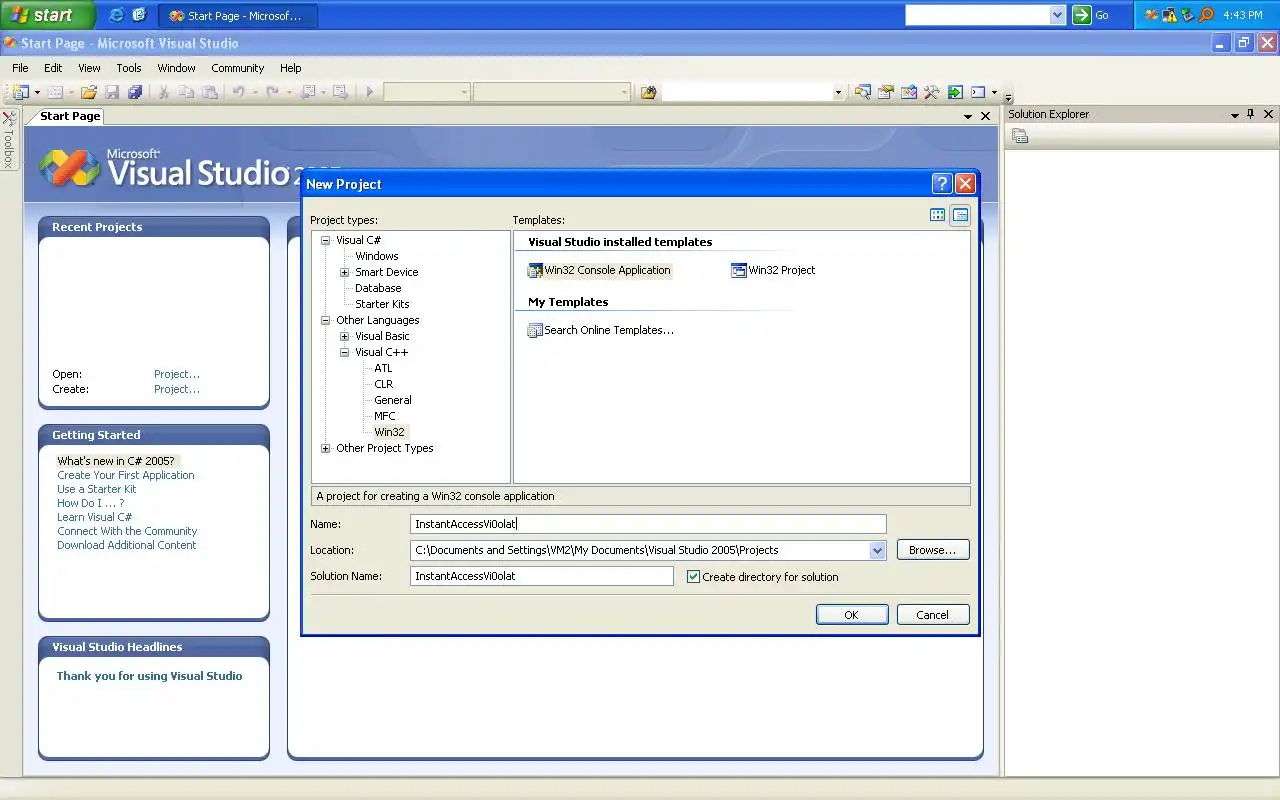The width and height of the screenshot is (1280, 800).
Task: Open the Start Page active files dropdown
Action: 968,117
